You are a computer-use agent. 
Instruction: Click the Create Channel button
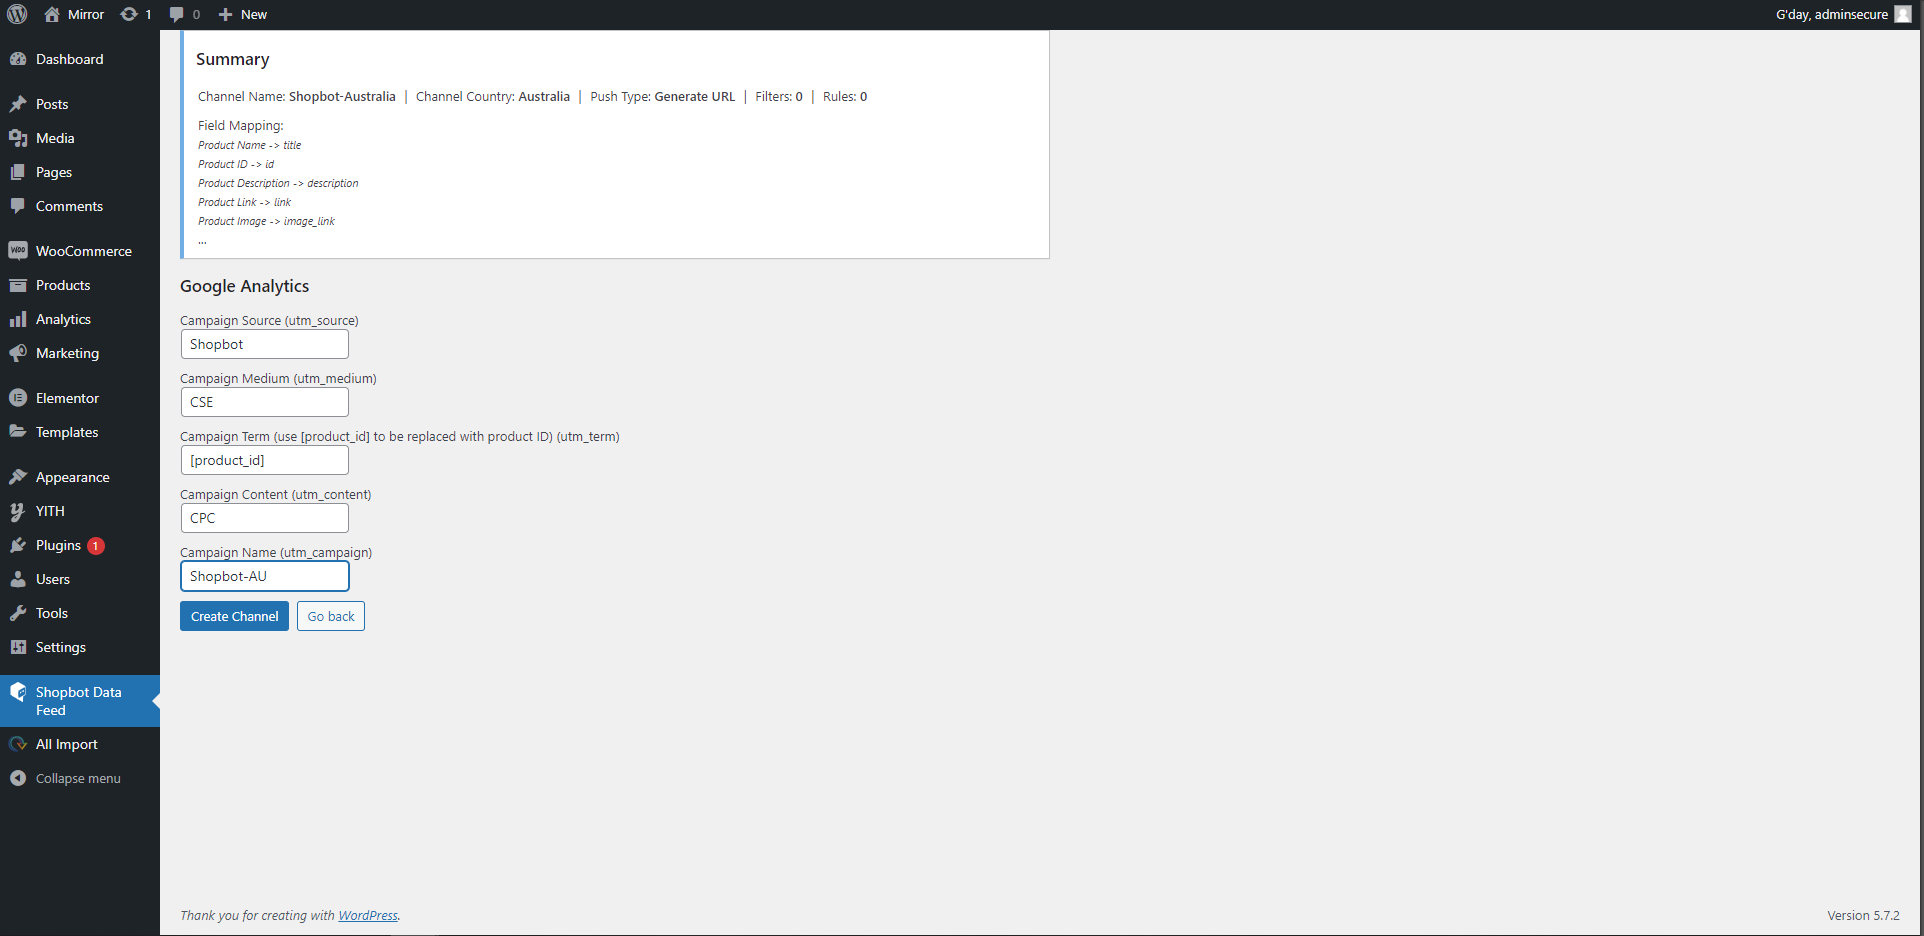(234, 616)
